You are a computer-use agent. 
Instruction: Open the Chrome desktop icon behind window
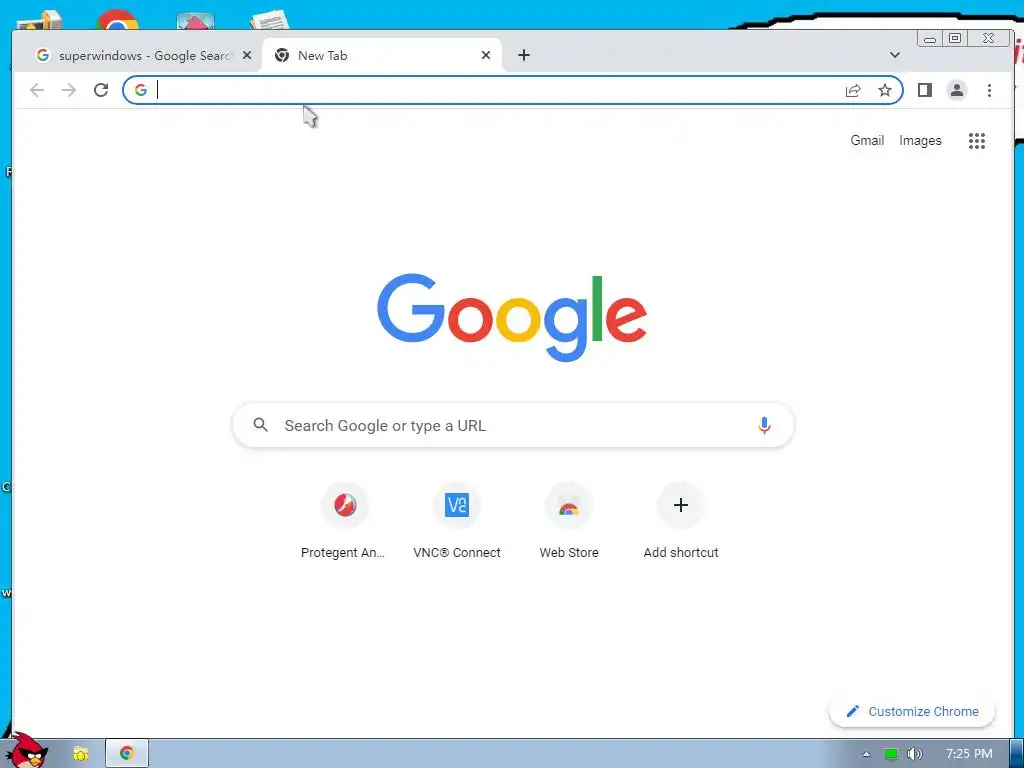click(x=117, y=20)
